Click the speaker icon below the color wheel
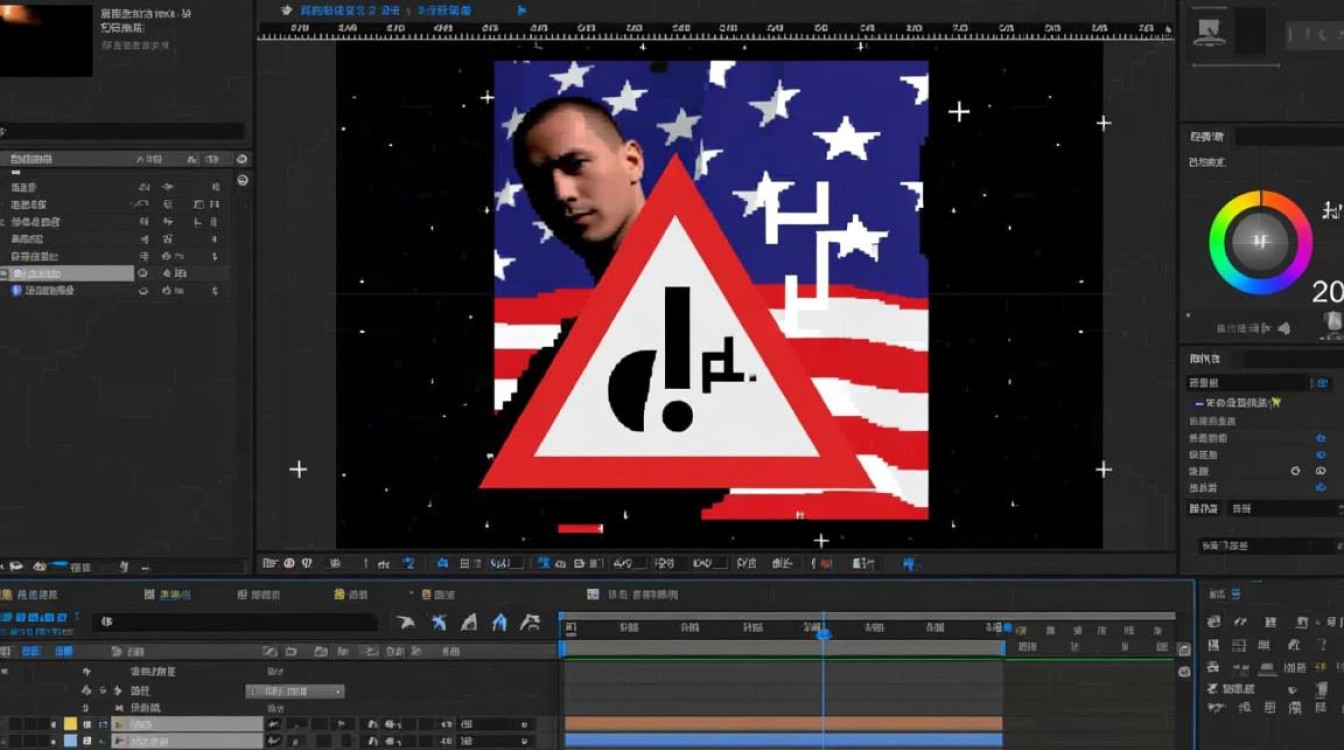 (1283, 328)
